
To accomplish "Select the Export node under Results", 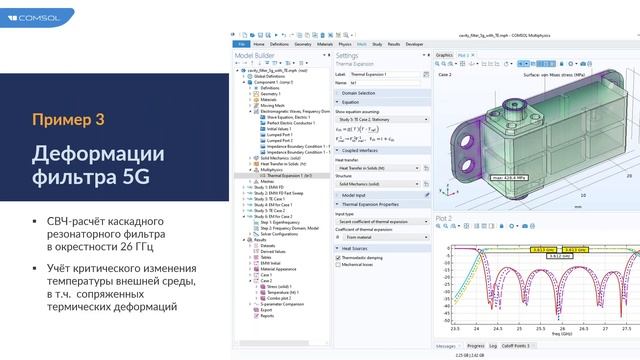I will [x=266, y=310].
